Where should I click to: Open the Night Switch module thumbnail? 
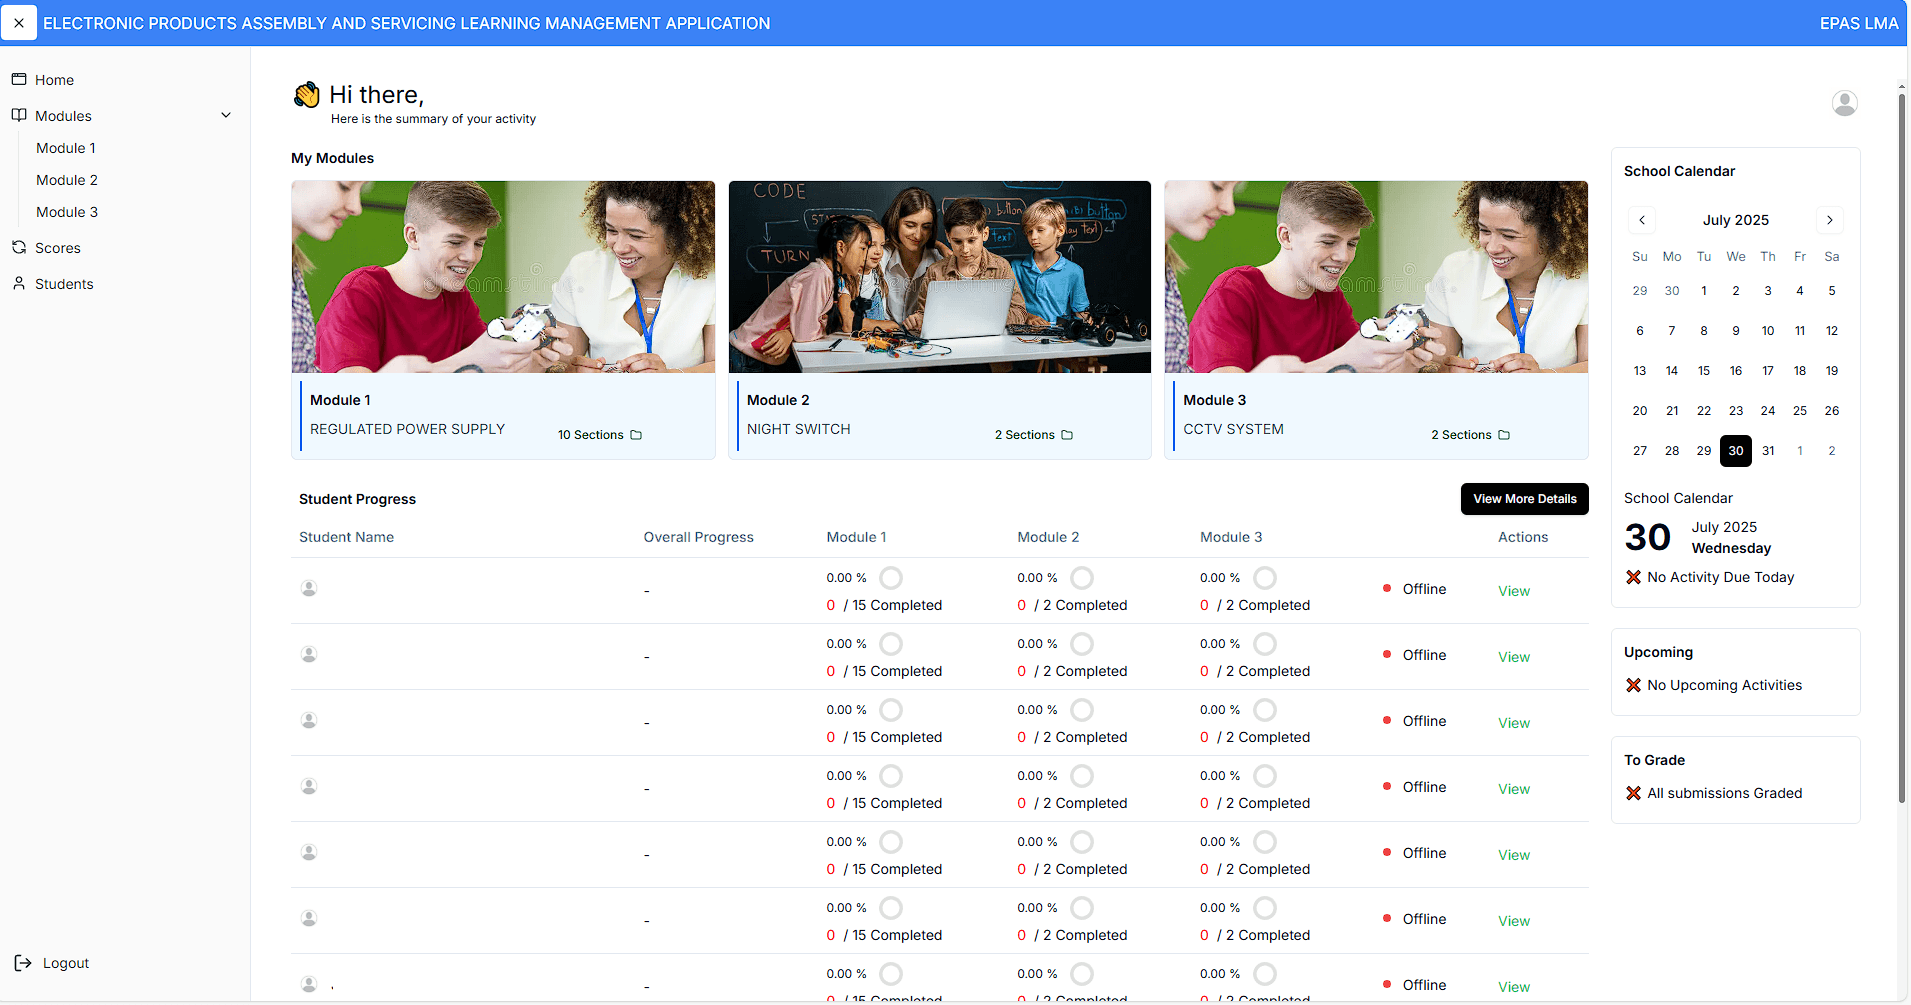point(940,277)
